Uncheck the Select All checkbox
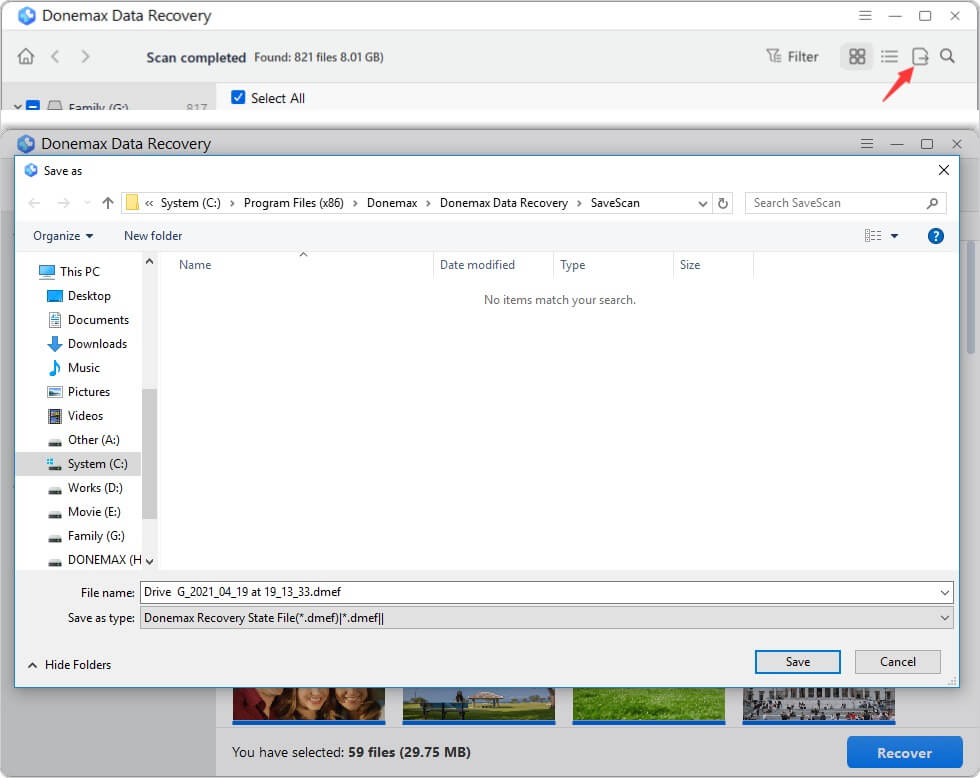980x778 pixels. [238, 98]
